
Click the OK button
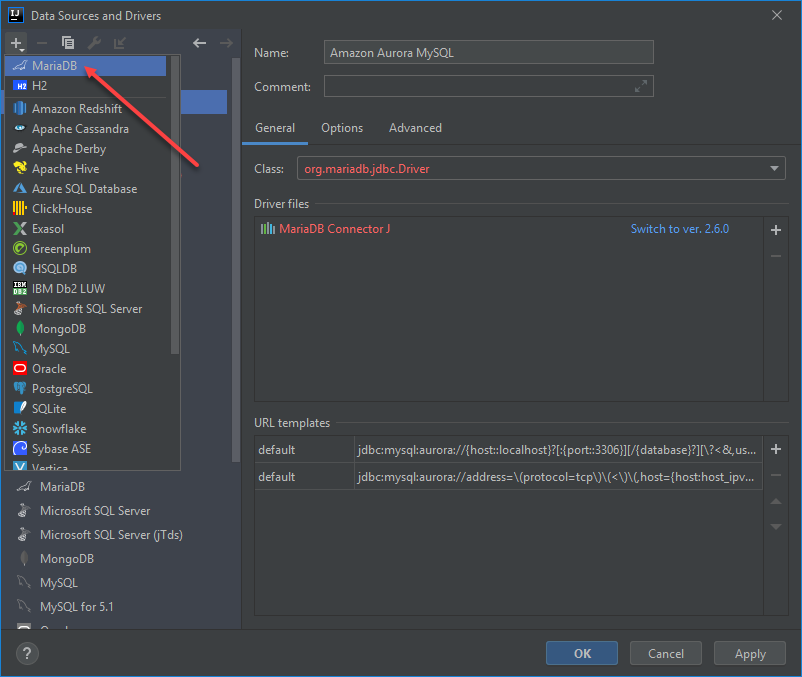click(582, 653)
